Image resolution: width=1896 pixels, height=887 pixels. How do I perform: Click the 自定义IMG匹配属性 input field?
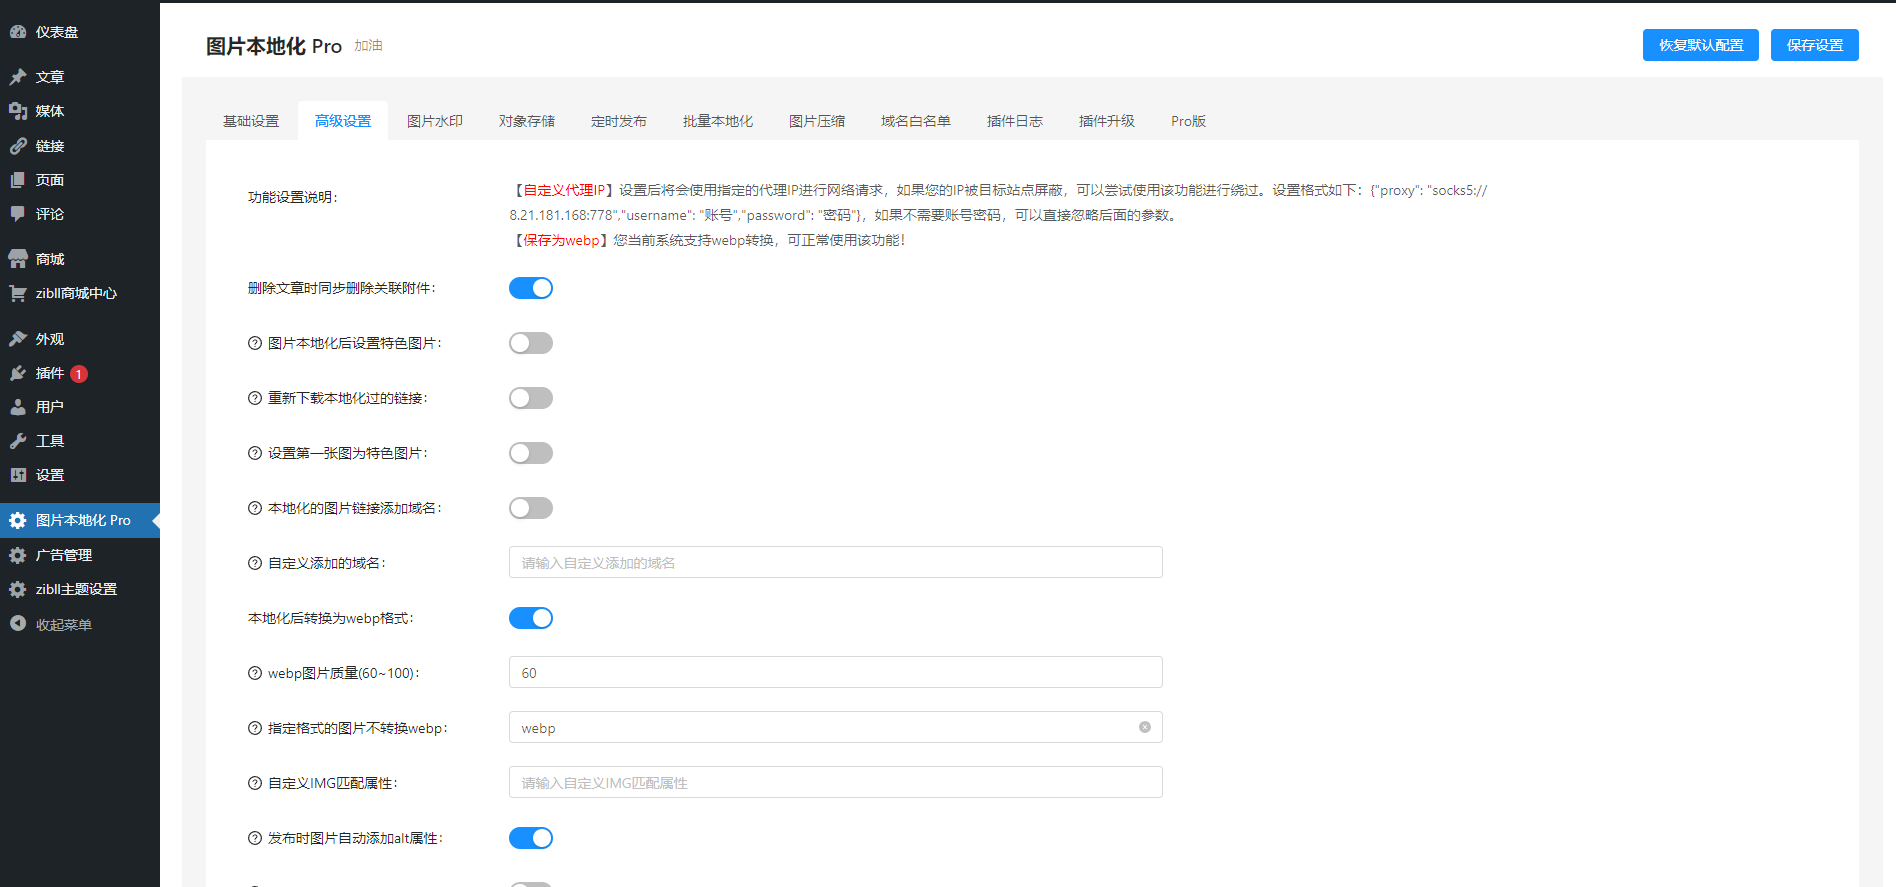[x=836, y=782]
